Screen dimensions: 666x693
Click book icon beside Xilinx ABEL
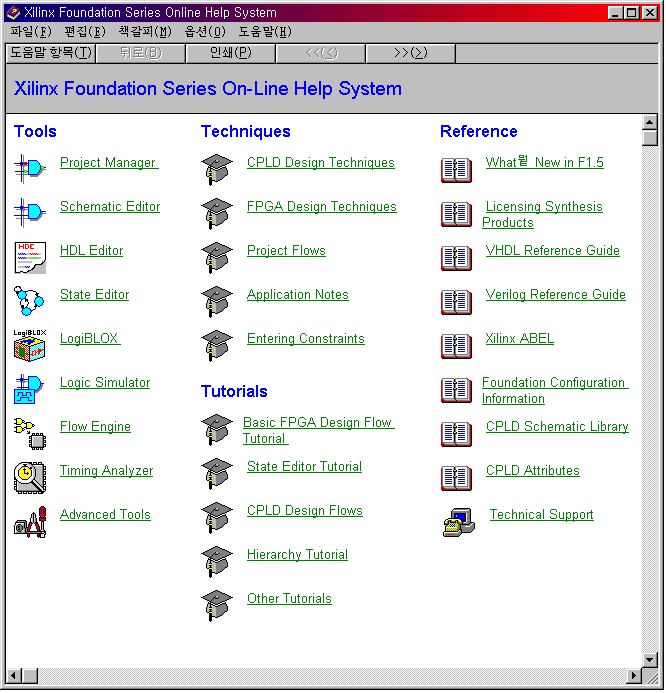pos(457,346)
